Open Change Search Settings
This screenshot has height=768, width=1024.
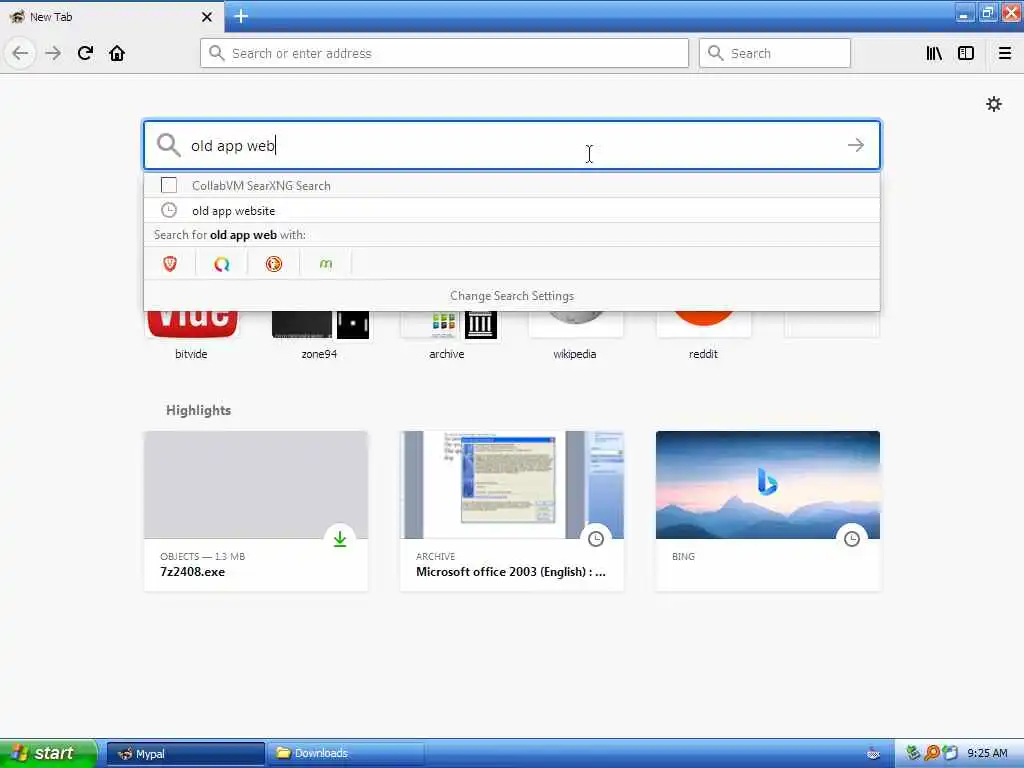(x=512, y=296)
